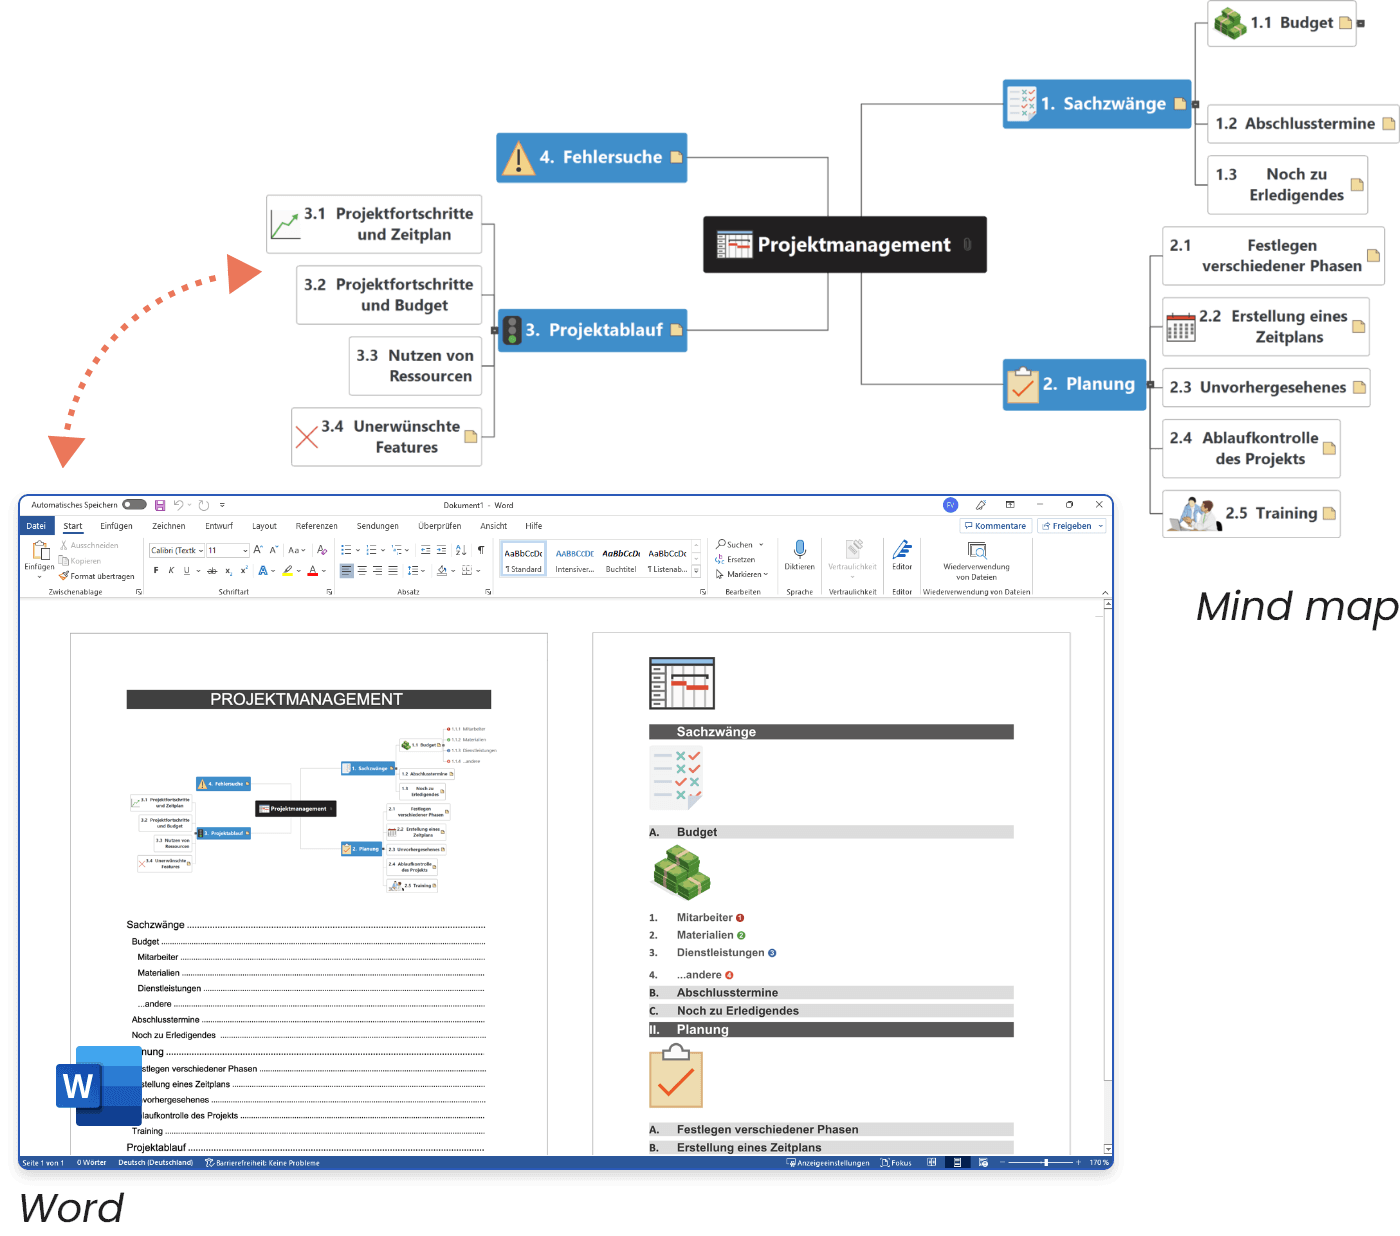Toggle Fokus mode in status bar

896,1162
